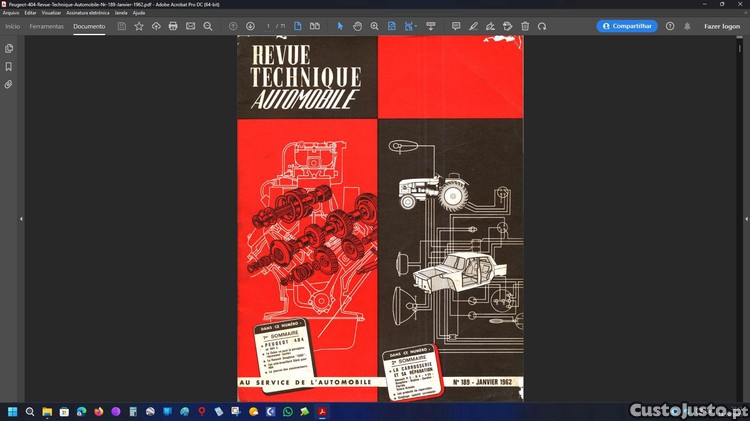Click the print icon in toolbar
Screen dimensions: 750x421
click(x=173, y=26)
